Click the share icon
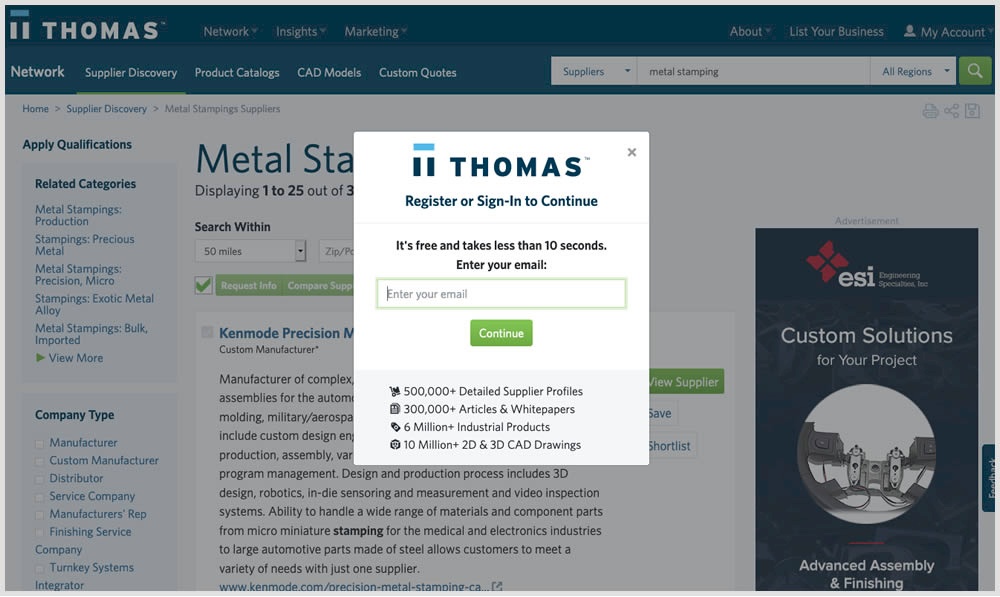 pyautogui.click(x=951, y=111)
